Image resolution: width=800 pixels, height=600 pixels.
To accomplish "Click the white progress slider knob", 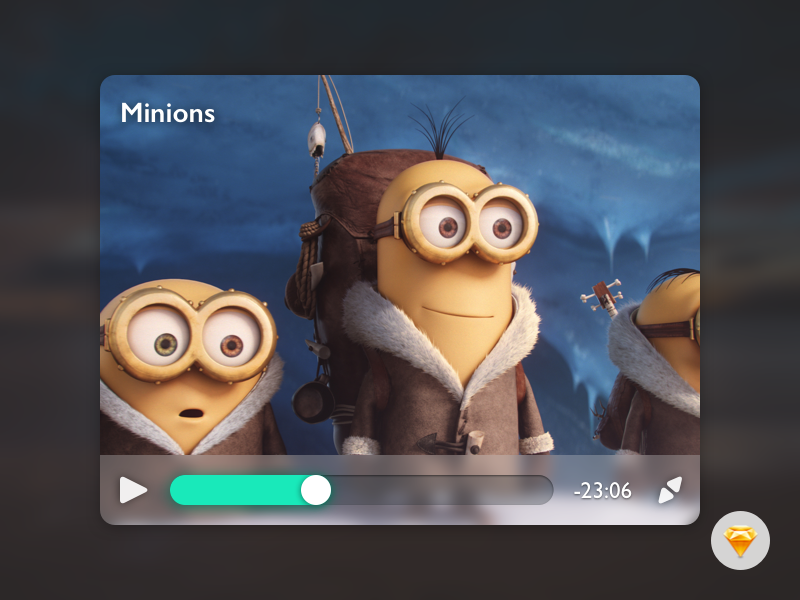I will [x=316, y=490].
